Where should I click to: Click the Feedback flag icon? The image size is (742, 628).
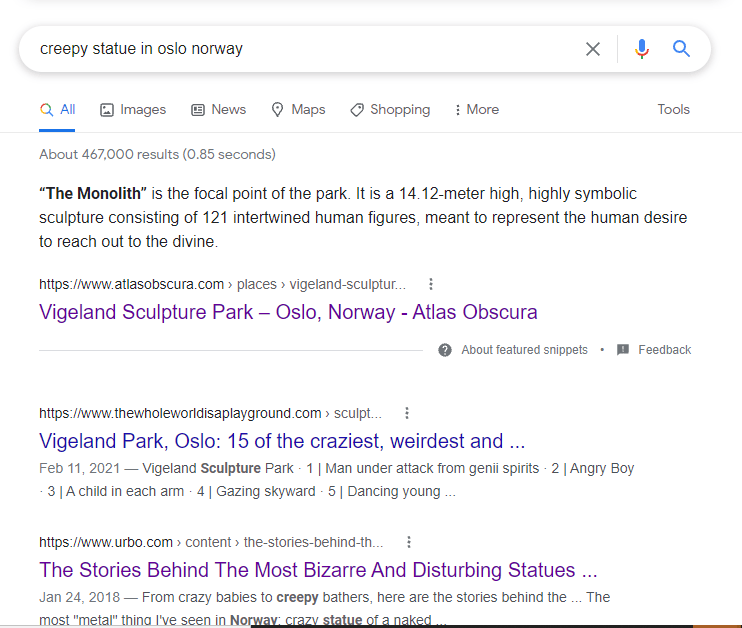point(623,350)
